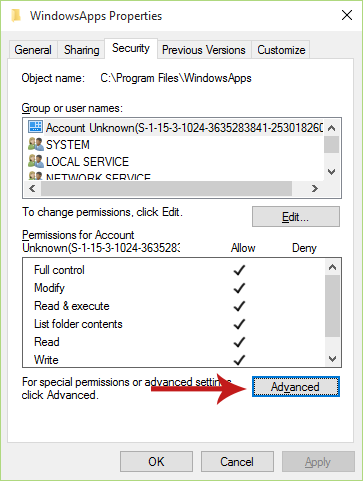Click the permissions list scrollbar thumb
The height and width of the screenshot is (481, 363).
(332, 306)
